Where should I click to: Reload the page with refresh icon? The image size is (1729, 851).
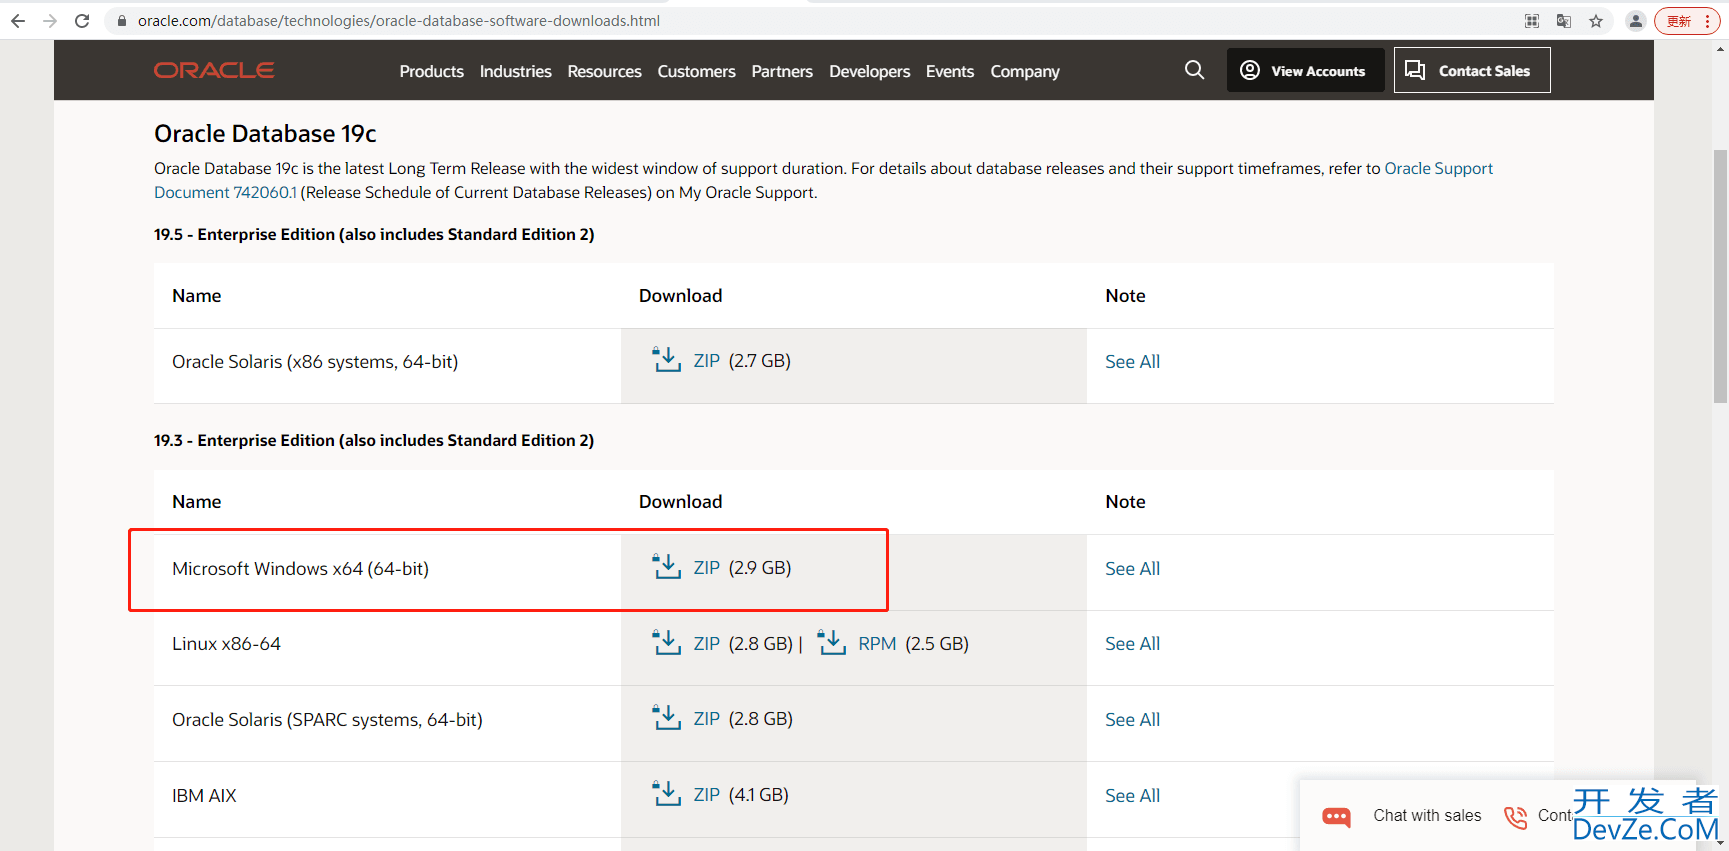82,21
